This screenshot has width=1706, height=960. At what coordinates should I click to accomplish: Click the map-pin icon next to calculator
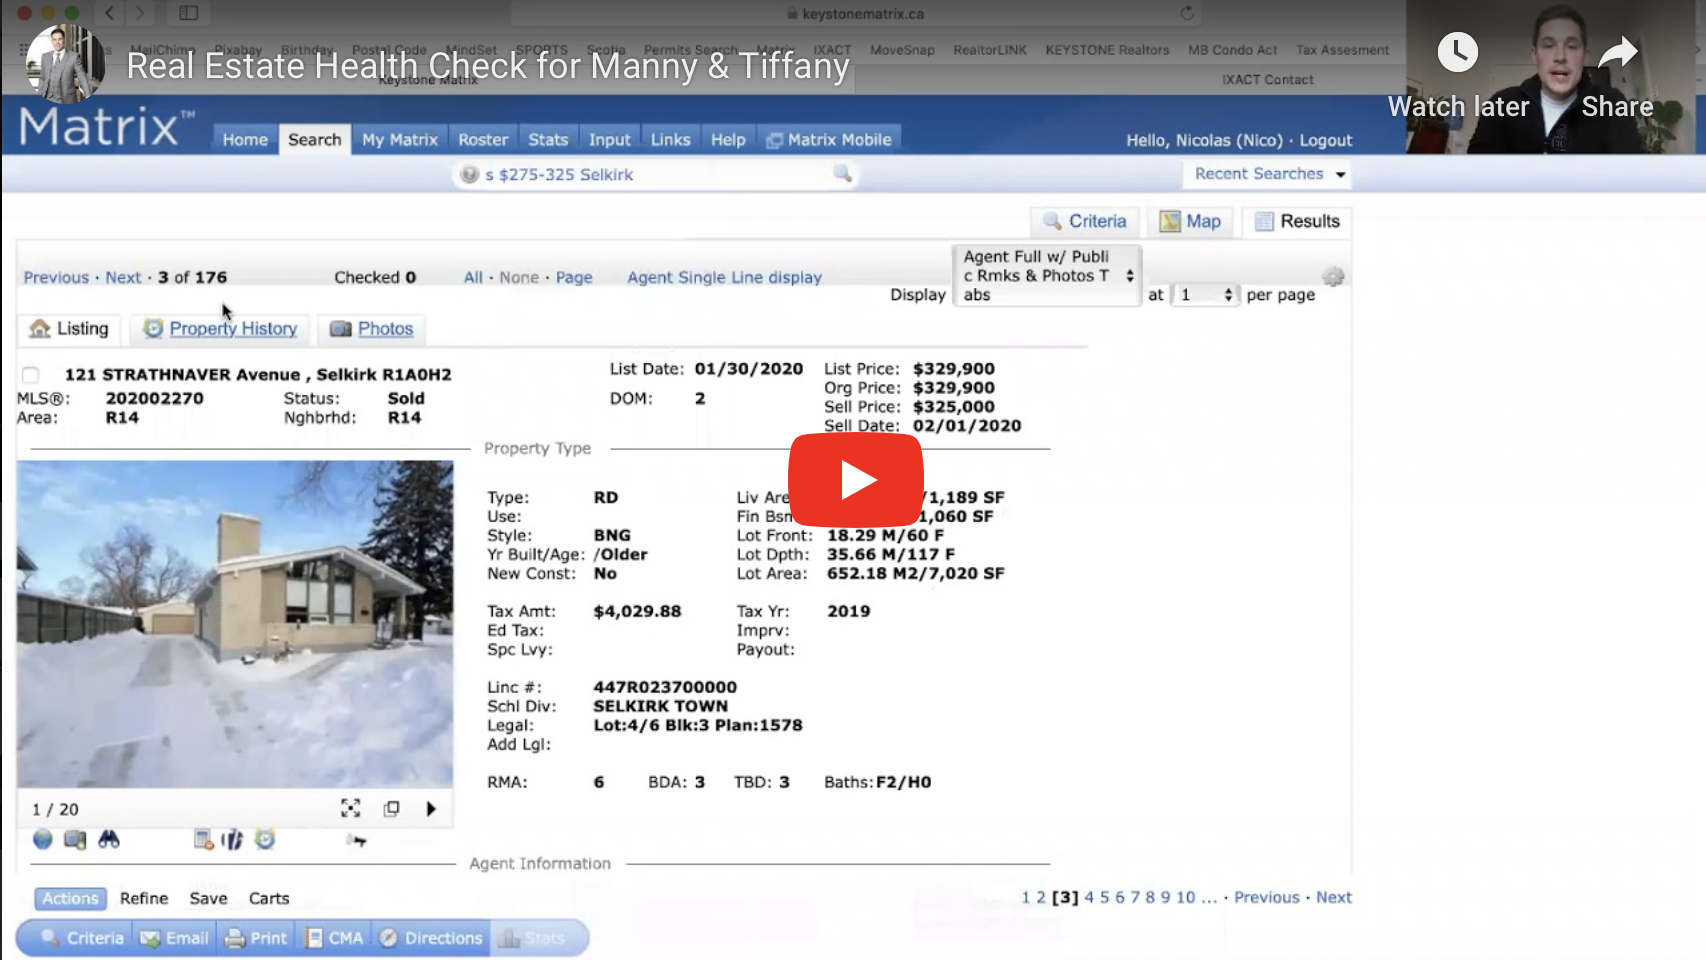tap(232, 839)
